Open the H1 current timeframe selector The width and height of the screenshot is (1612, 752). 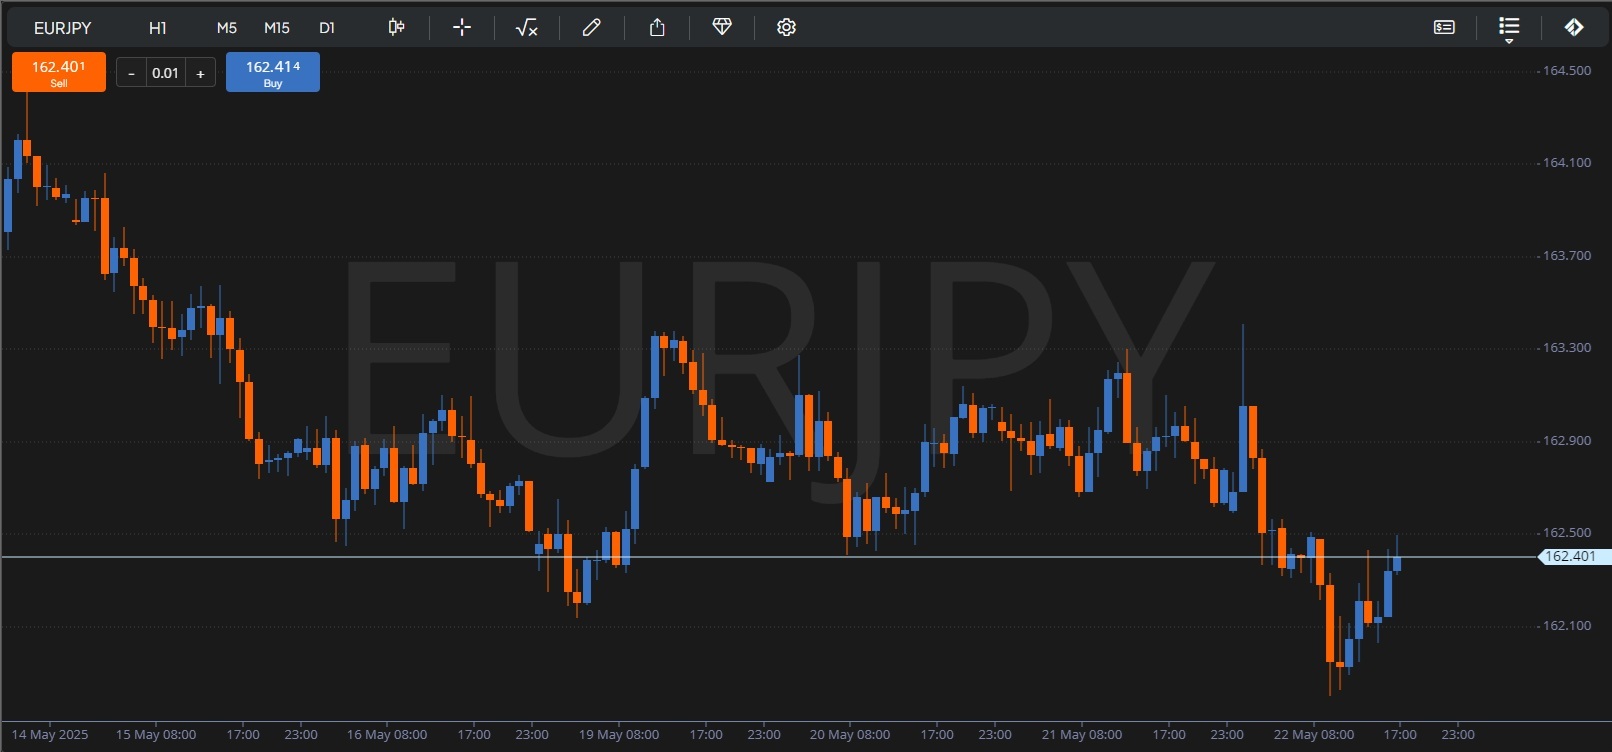(x=158, y=28)
